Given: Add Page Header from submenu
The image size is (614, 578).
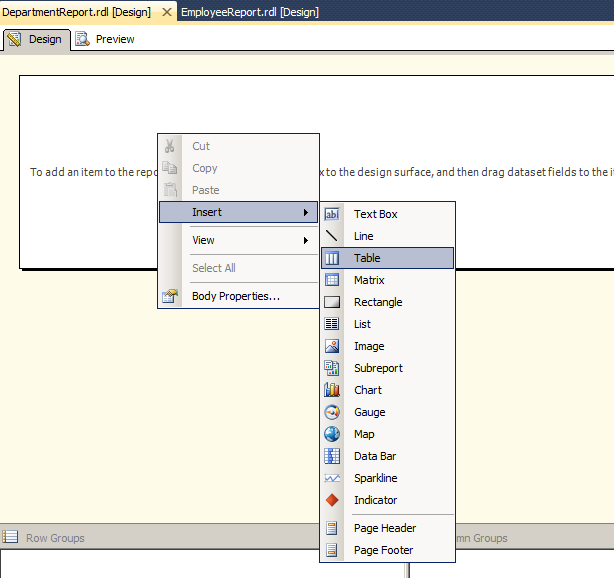Looking at the screenshot, I should (387, 528).
